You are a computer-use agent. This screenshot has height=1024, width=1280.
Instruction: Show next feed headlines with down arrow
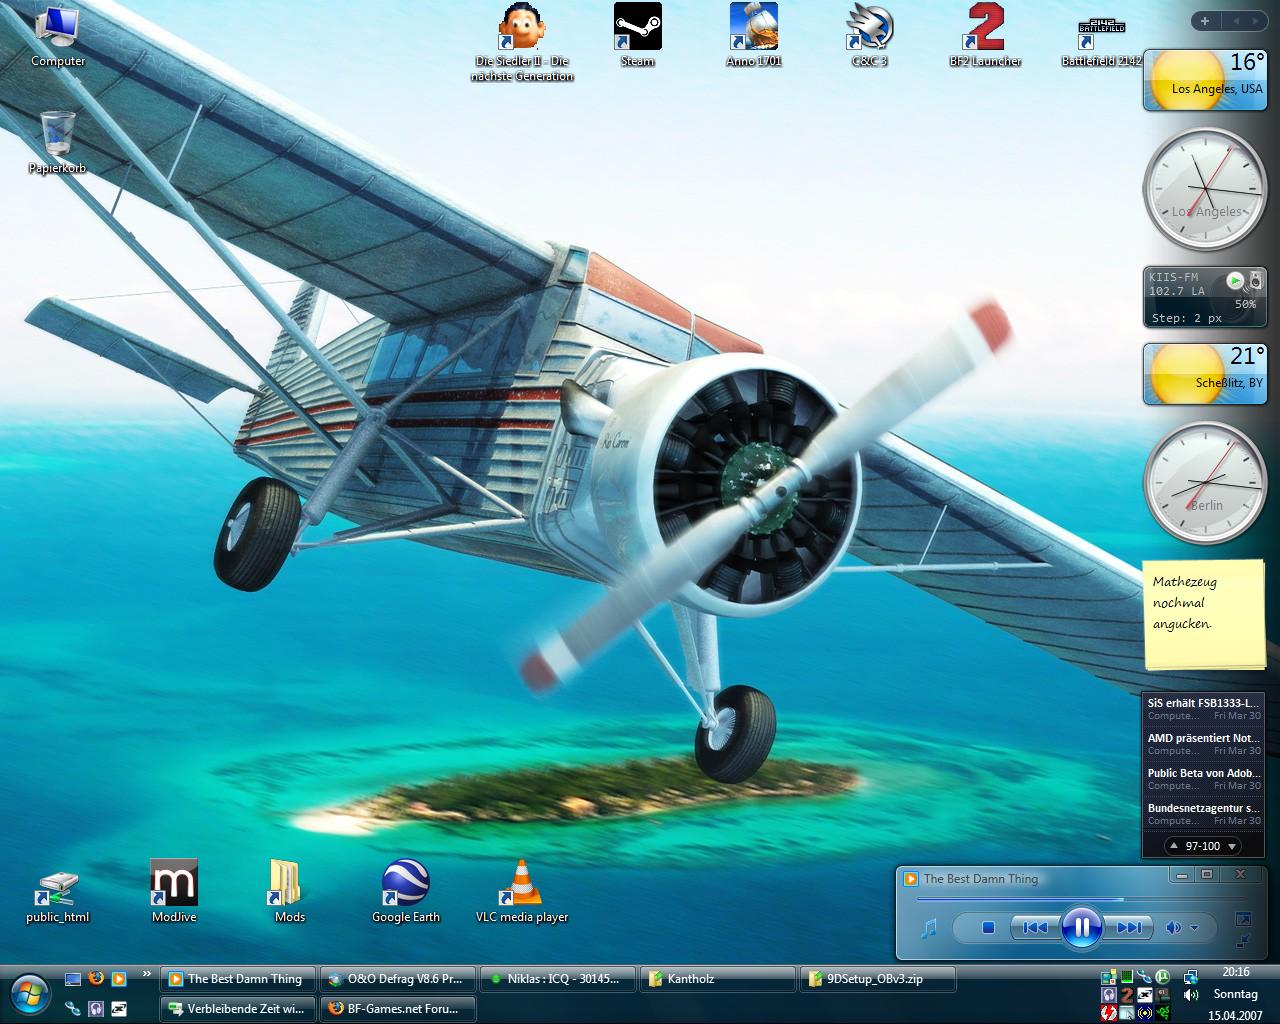click(1232, 846)
